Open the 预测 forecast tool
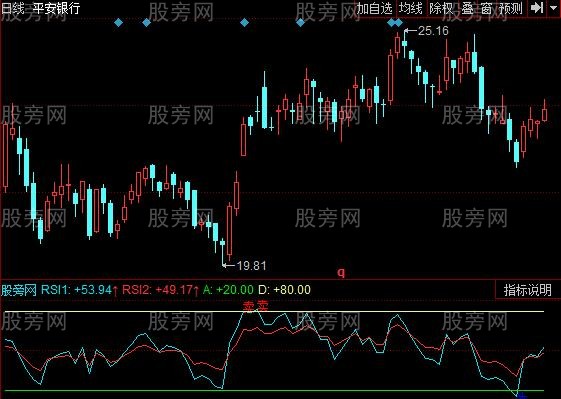The height and width of the screenshot is (399, 561). [511, 8]
